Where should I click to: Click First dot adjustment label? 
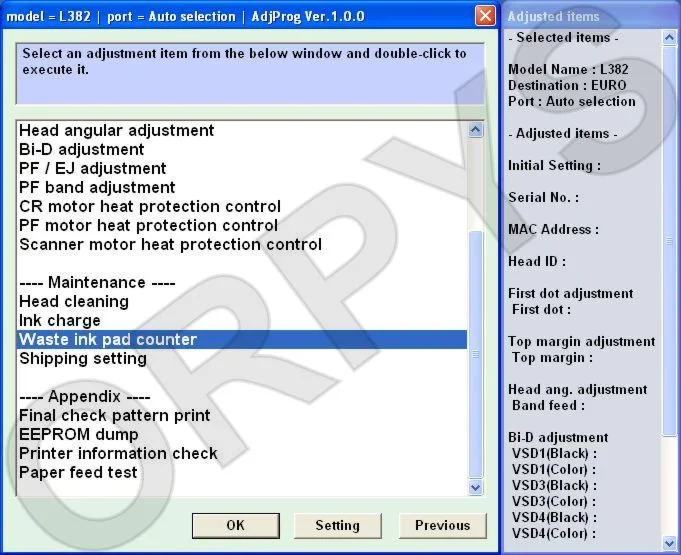pyautogui.click(x=571, y=294)
